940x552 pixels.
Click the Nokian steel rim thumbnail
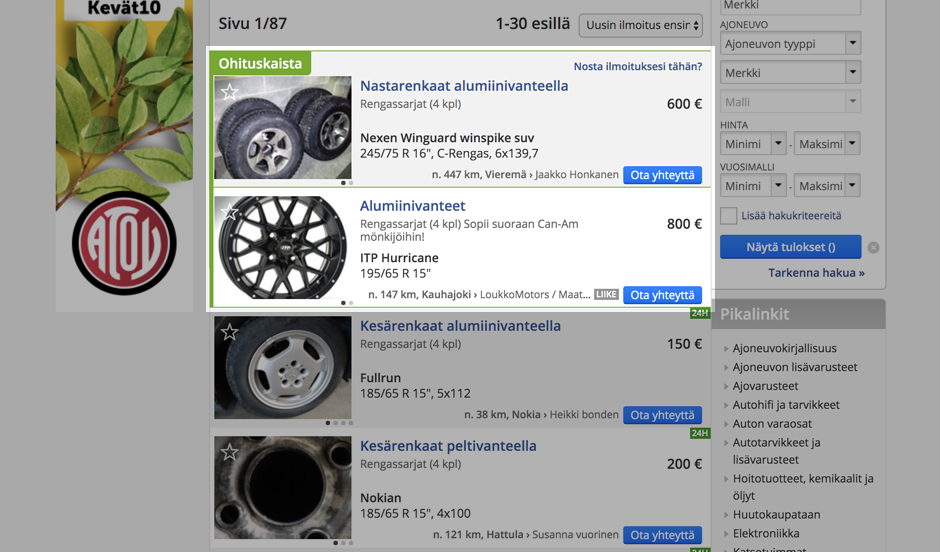coord(283,487)
